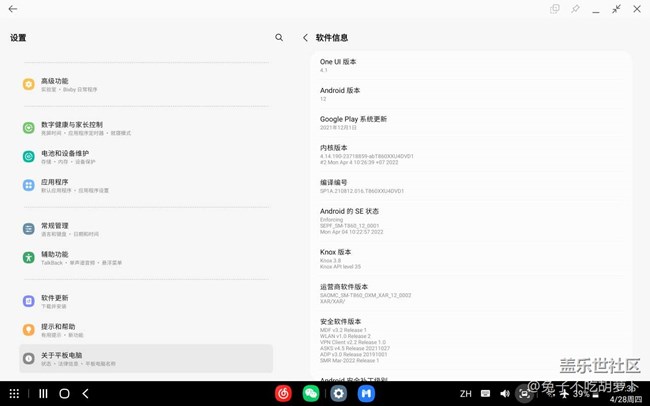Open NetEase Music red taskbar icon
The image size is (650, 406).
click(283, 394)
